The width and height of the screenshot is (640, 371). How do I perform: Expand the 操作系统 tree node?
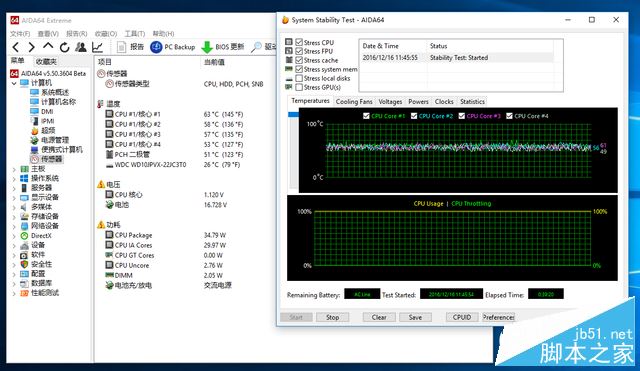[14, 178]
